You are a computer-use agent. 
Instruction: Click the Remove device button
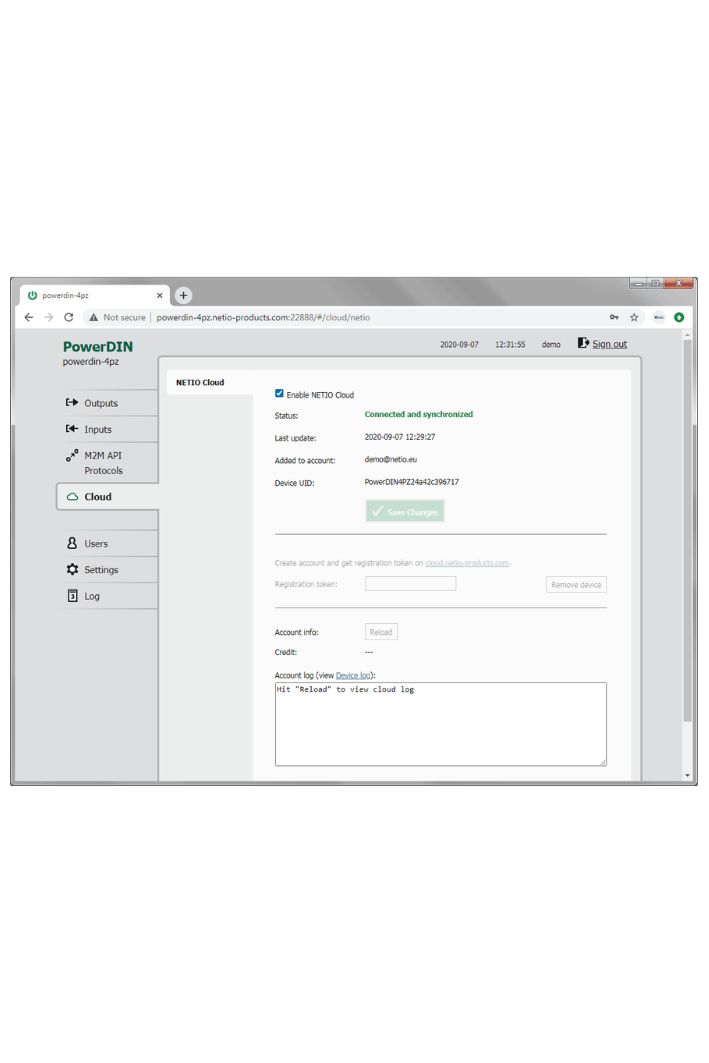pyautogui.click(x=576, y=584)
